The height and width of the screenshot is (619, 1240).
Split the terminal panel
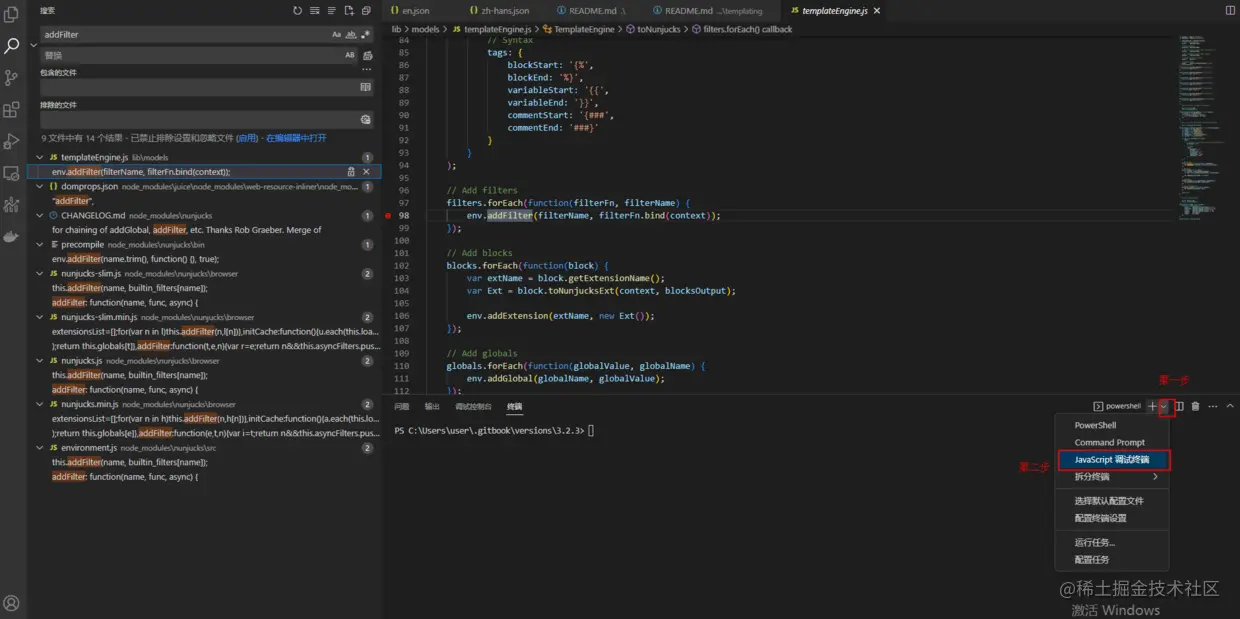click(1180, 406)
